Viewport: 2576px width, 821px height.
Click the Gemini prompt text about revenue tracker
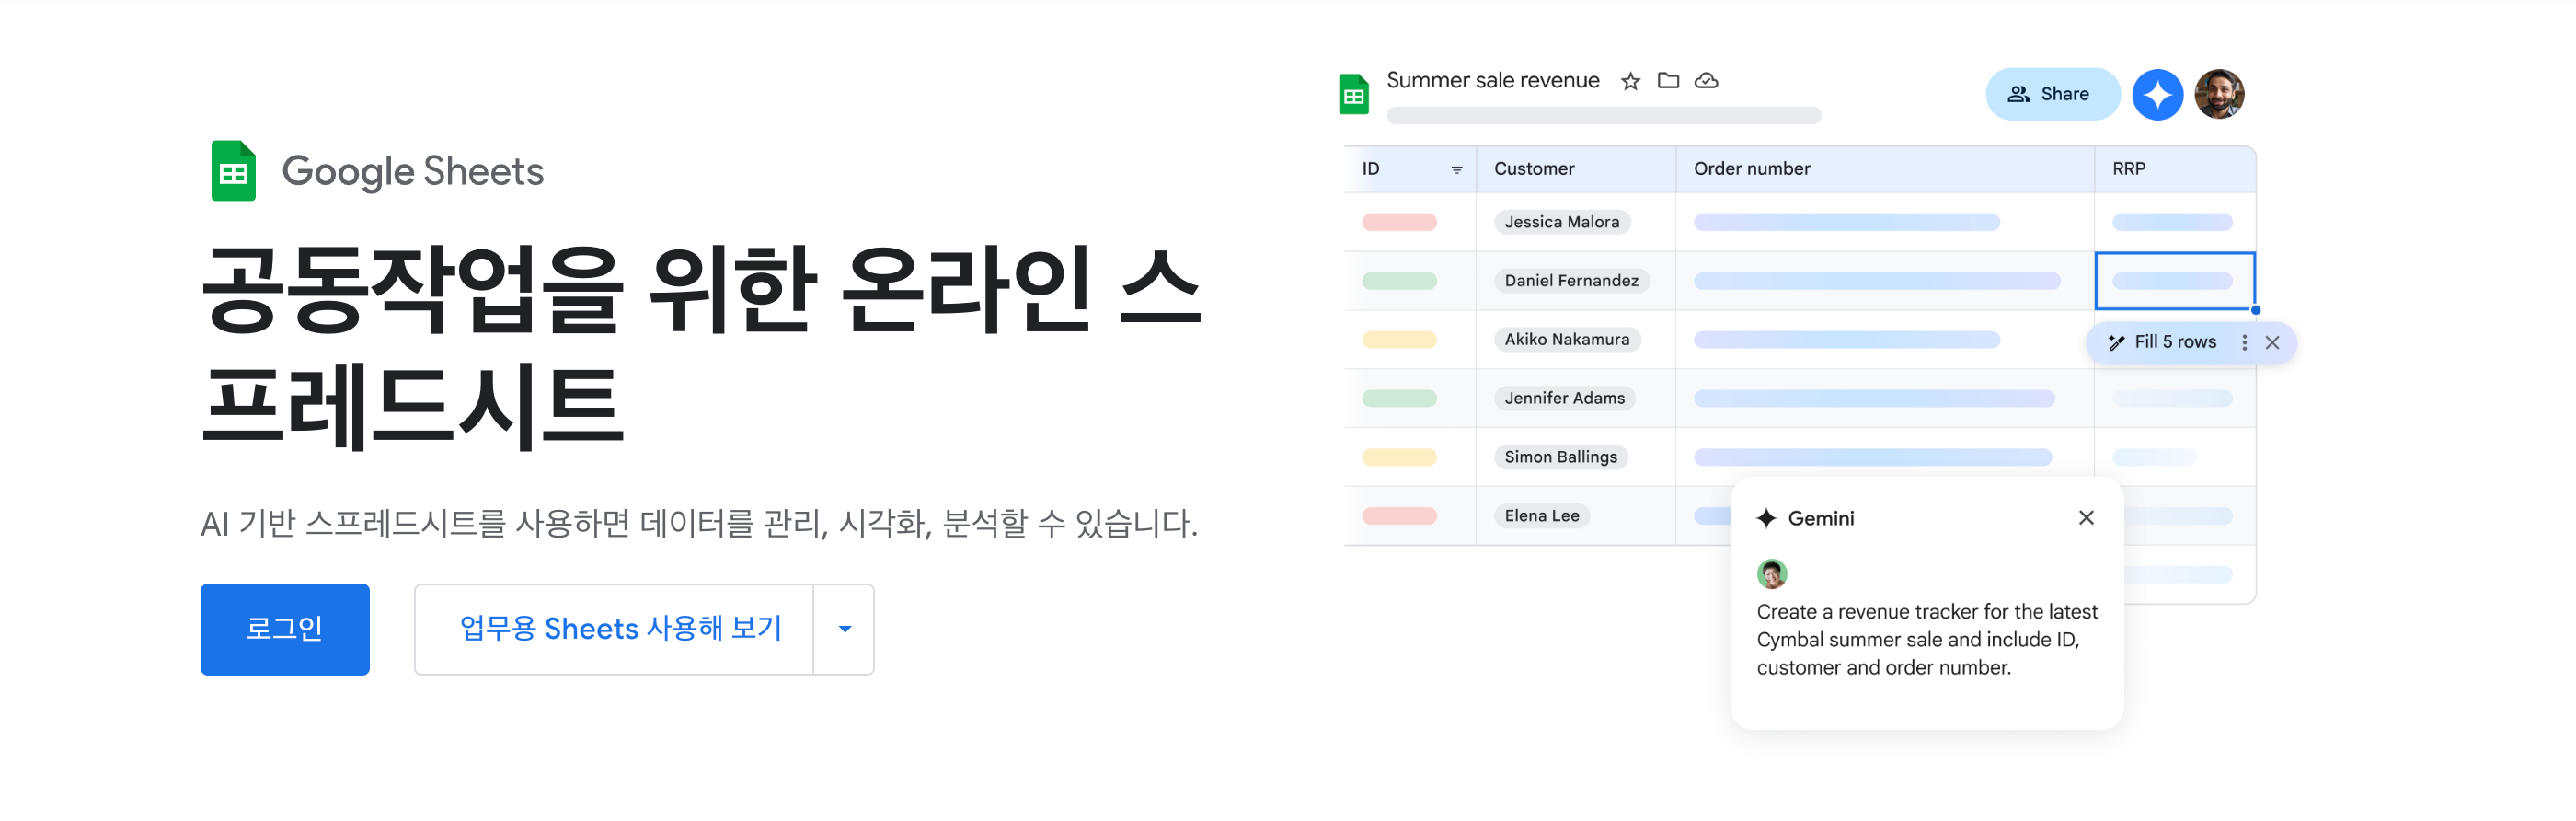[1926, 640]
